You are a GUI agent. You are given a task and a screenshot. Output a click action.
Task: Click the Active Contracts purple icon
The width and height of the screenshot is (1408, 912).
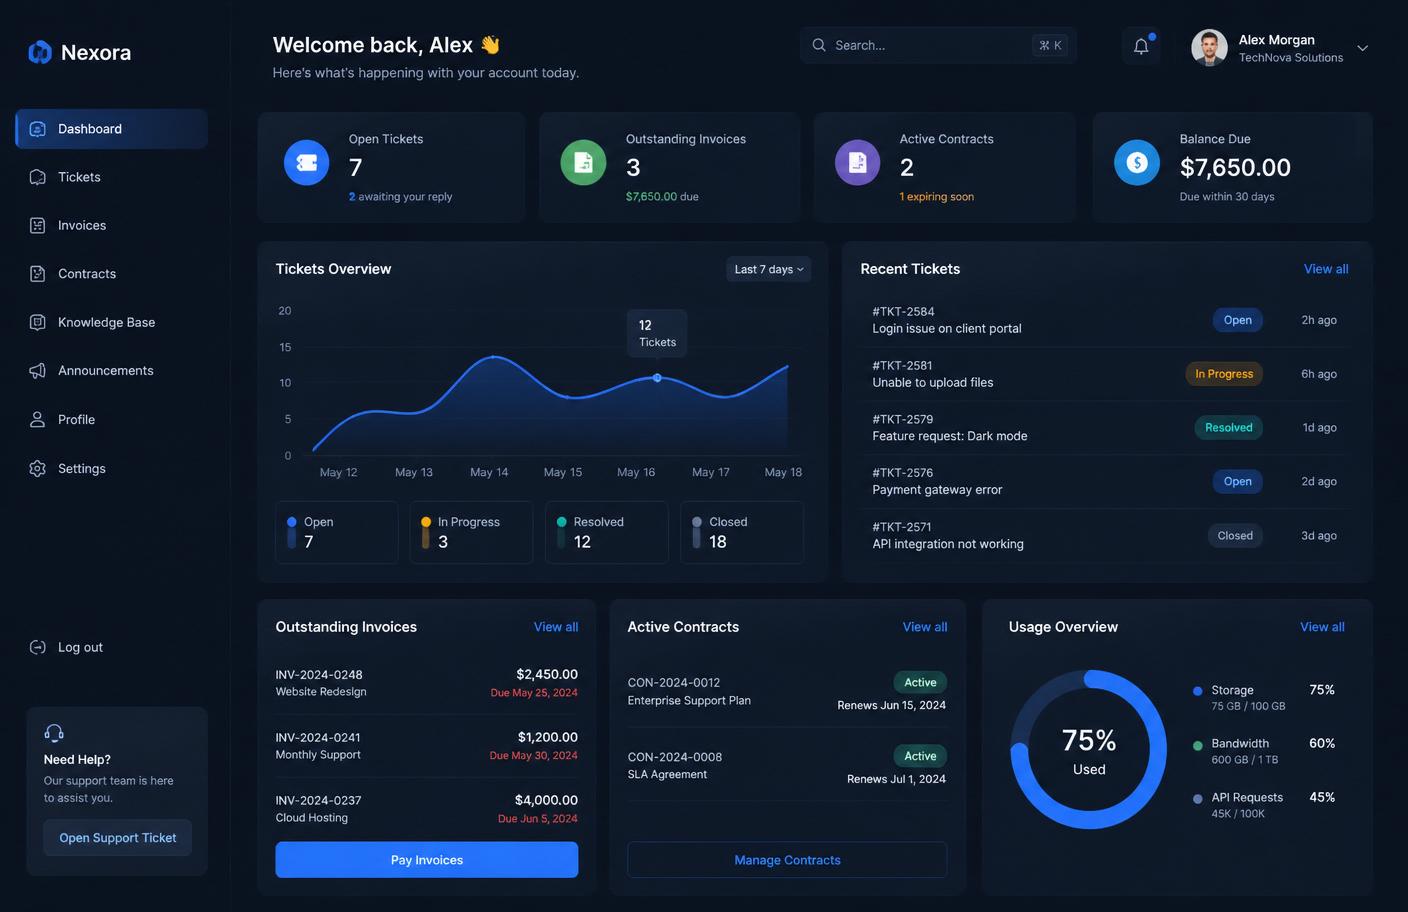point(857,162)
